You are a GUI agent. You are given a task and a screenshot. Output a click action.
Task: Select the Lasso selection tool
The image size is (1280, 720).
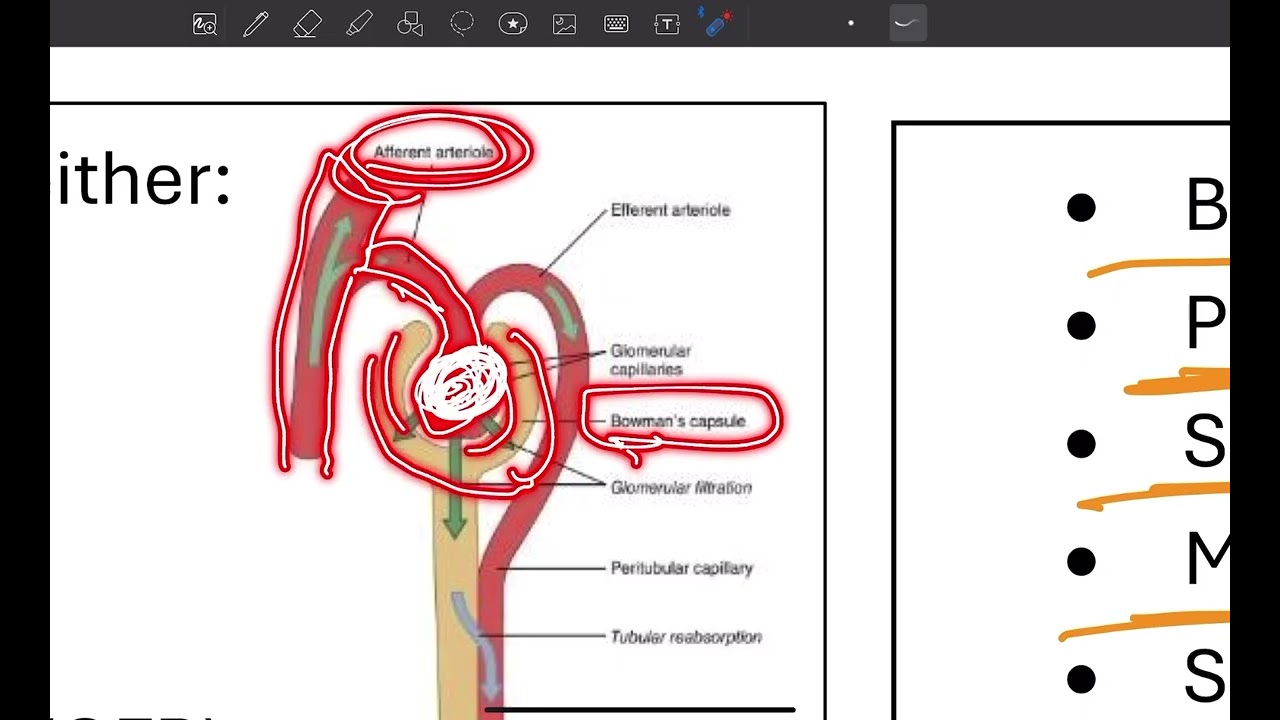tap(462, 24)
